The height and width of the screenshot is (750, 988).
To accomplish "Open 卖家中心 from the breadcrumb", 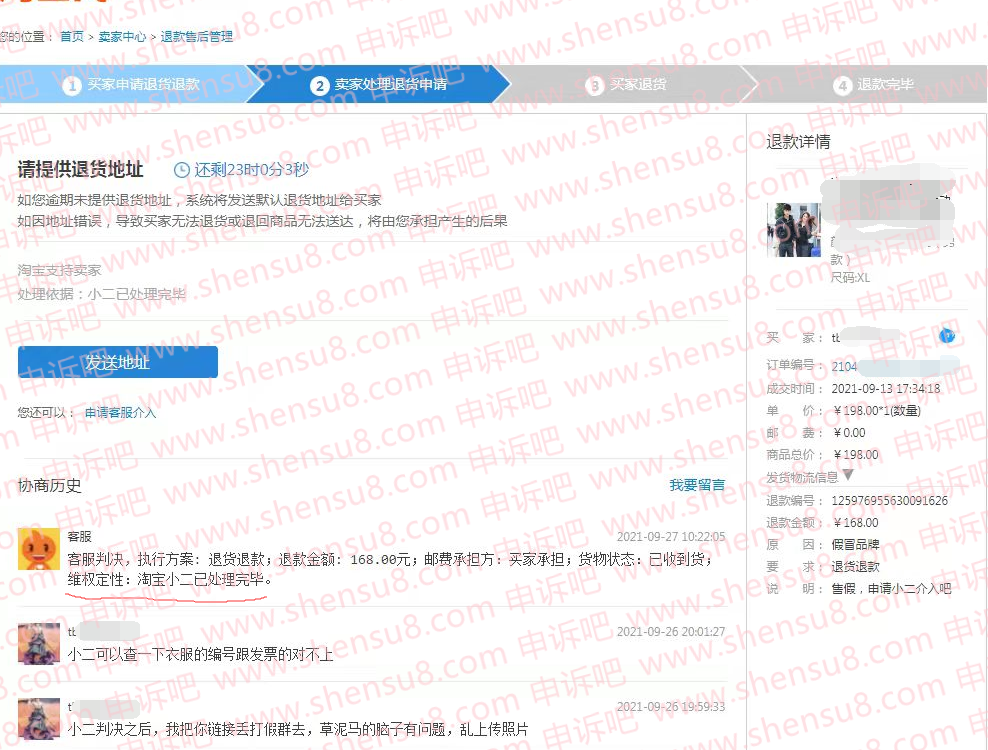I will pos(122,37).
